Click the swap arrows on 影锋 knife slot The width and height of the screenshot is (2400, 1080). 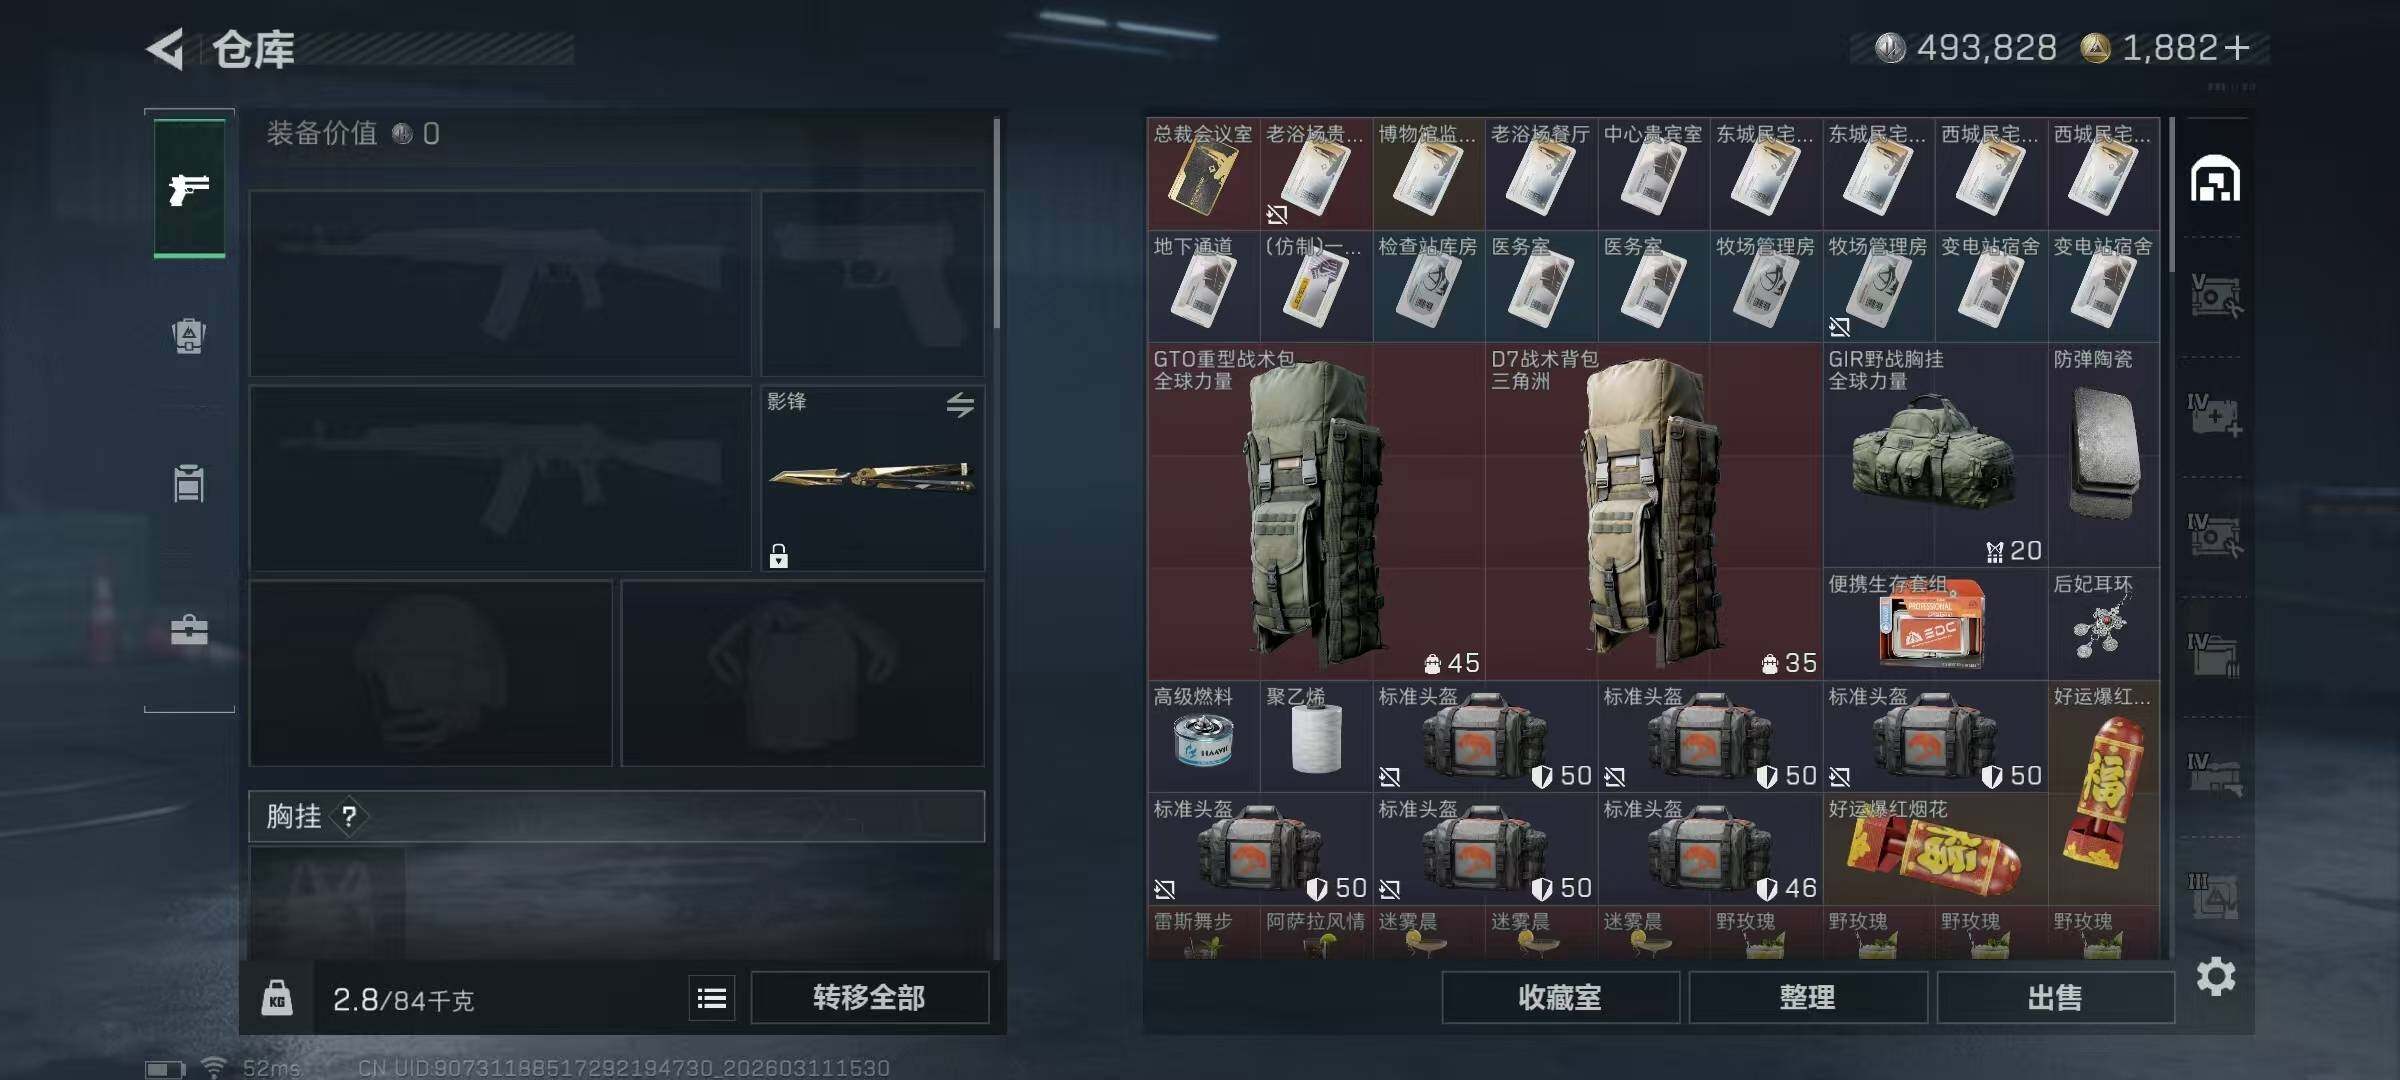coord(960,405)
